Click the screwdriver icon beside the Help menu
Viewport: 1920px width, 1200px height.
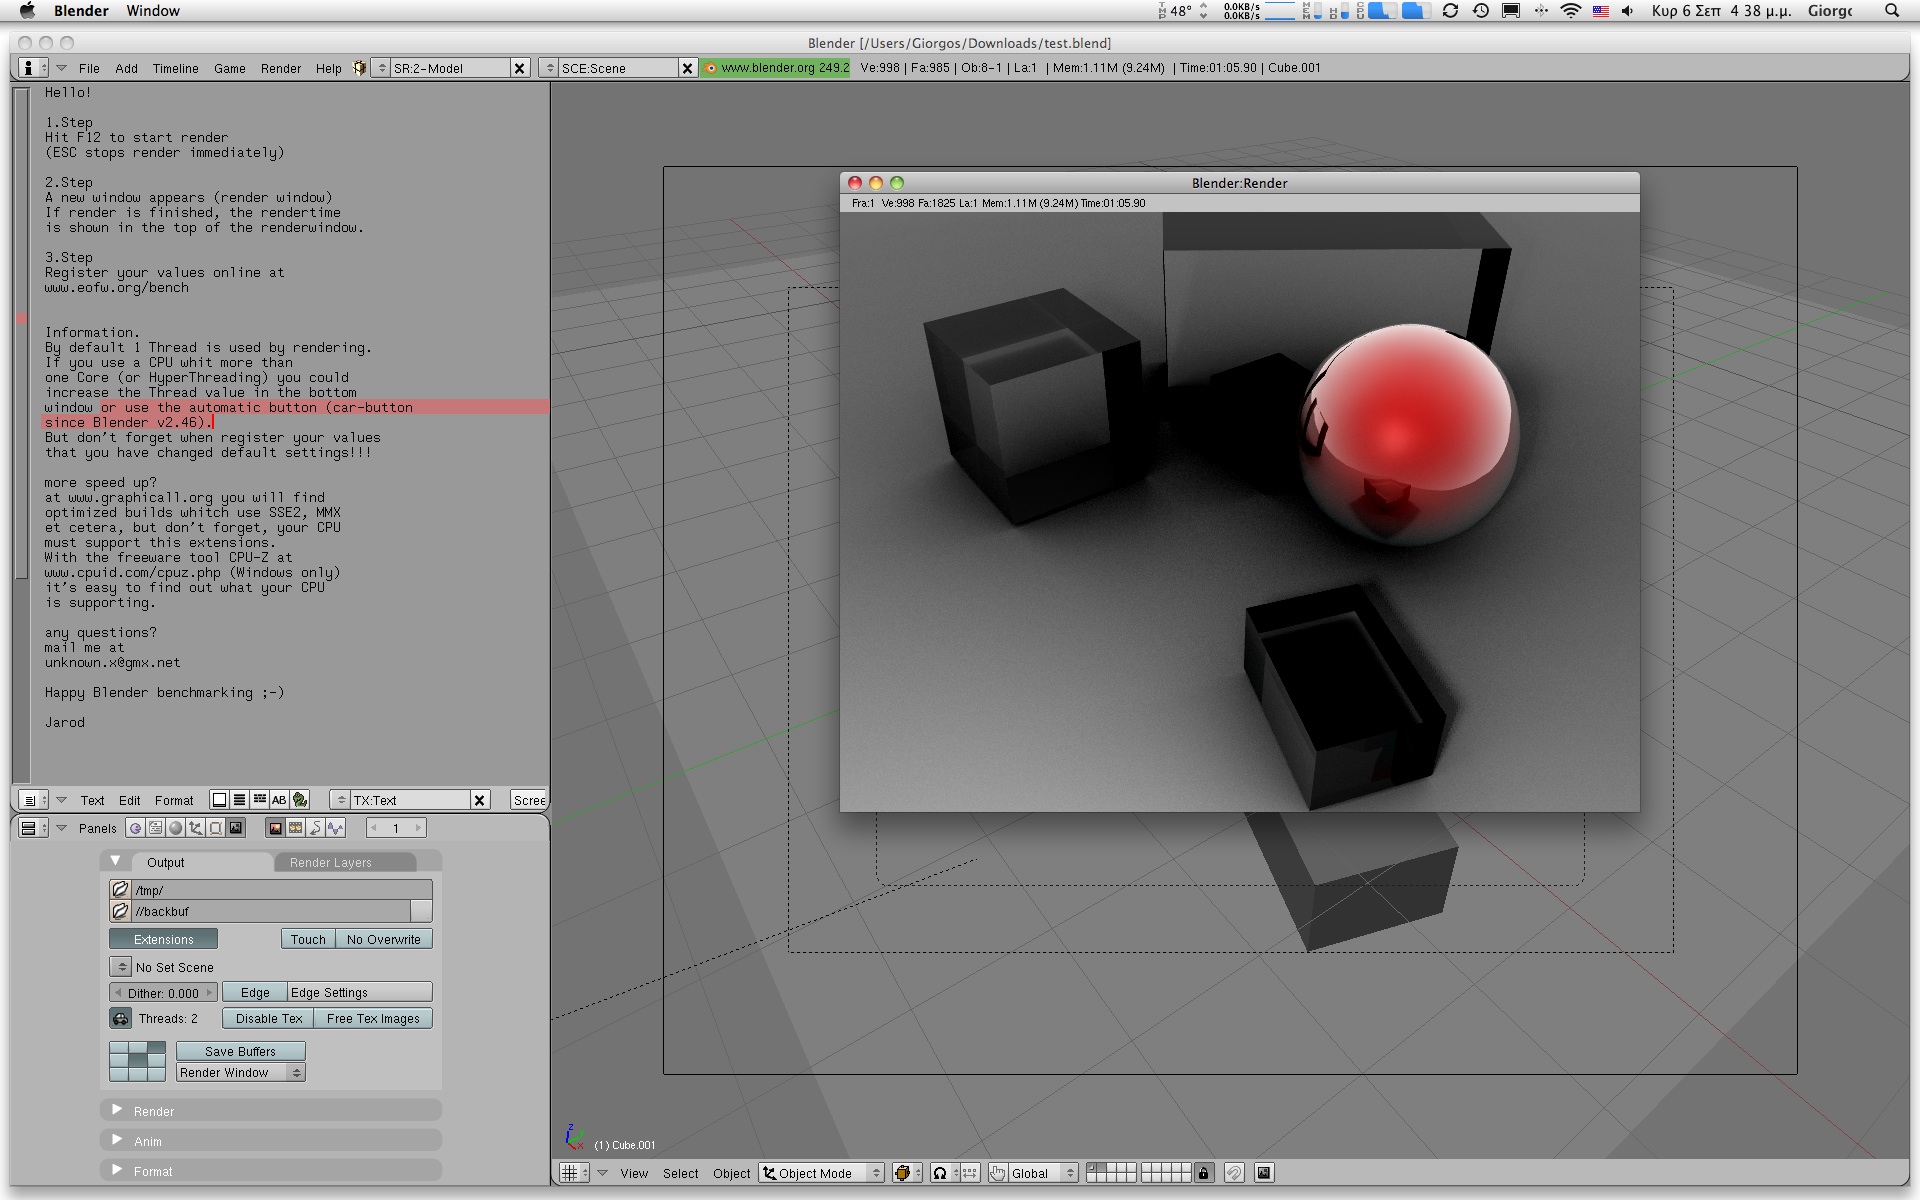tap(359, 68)
